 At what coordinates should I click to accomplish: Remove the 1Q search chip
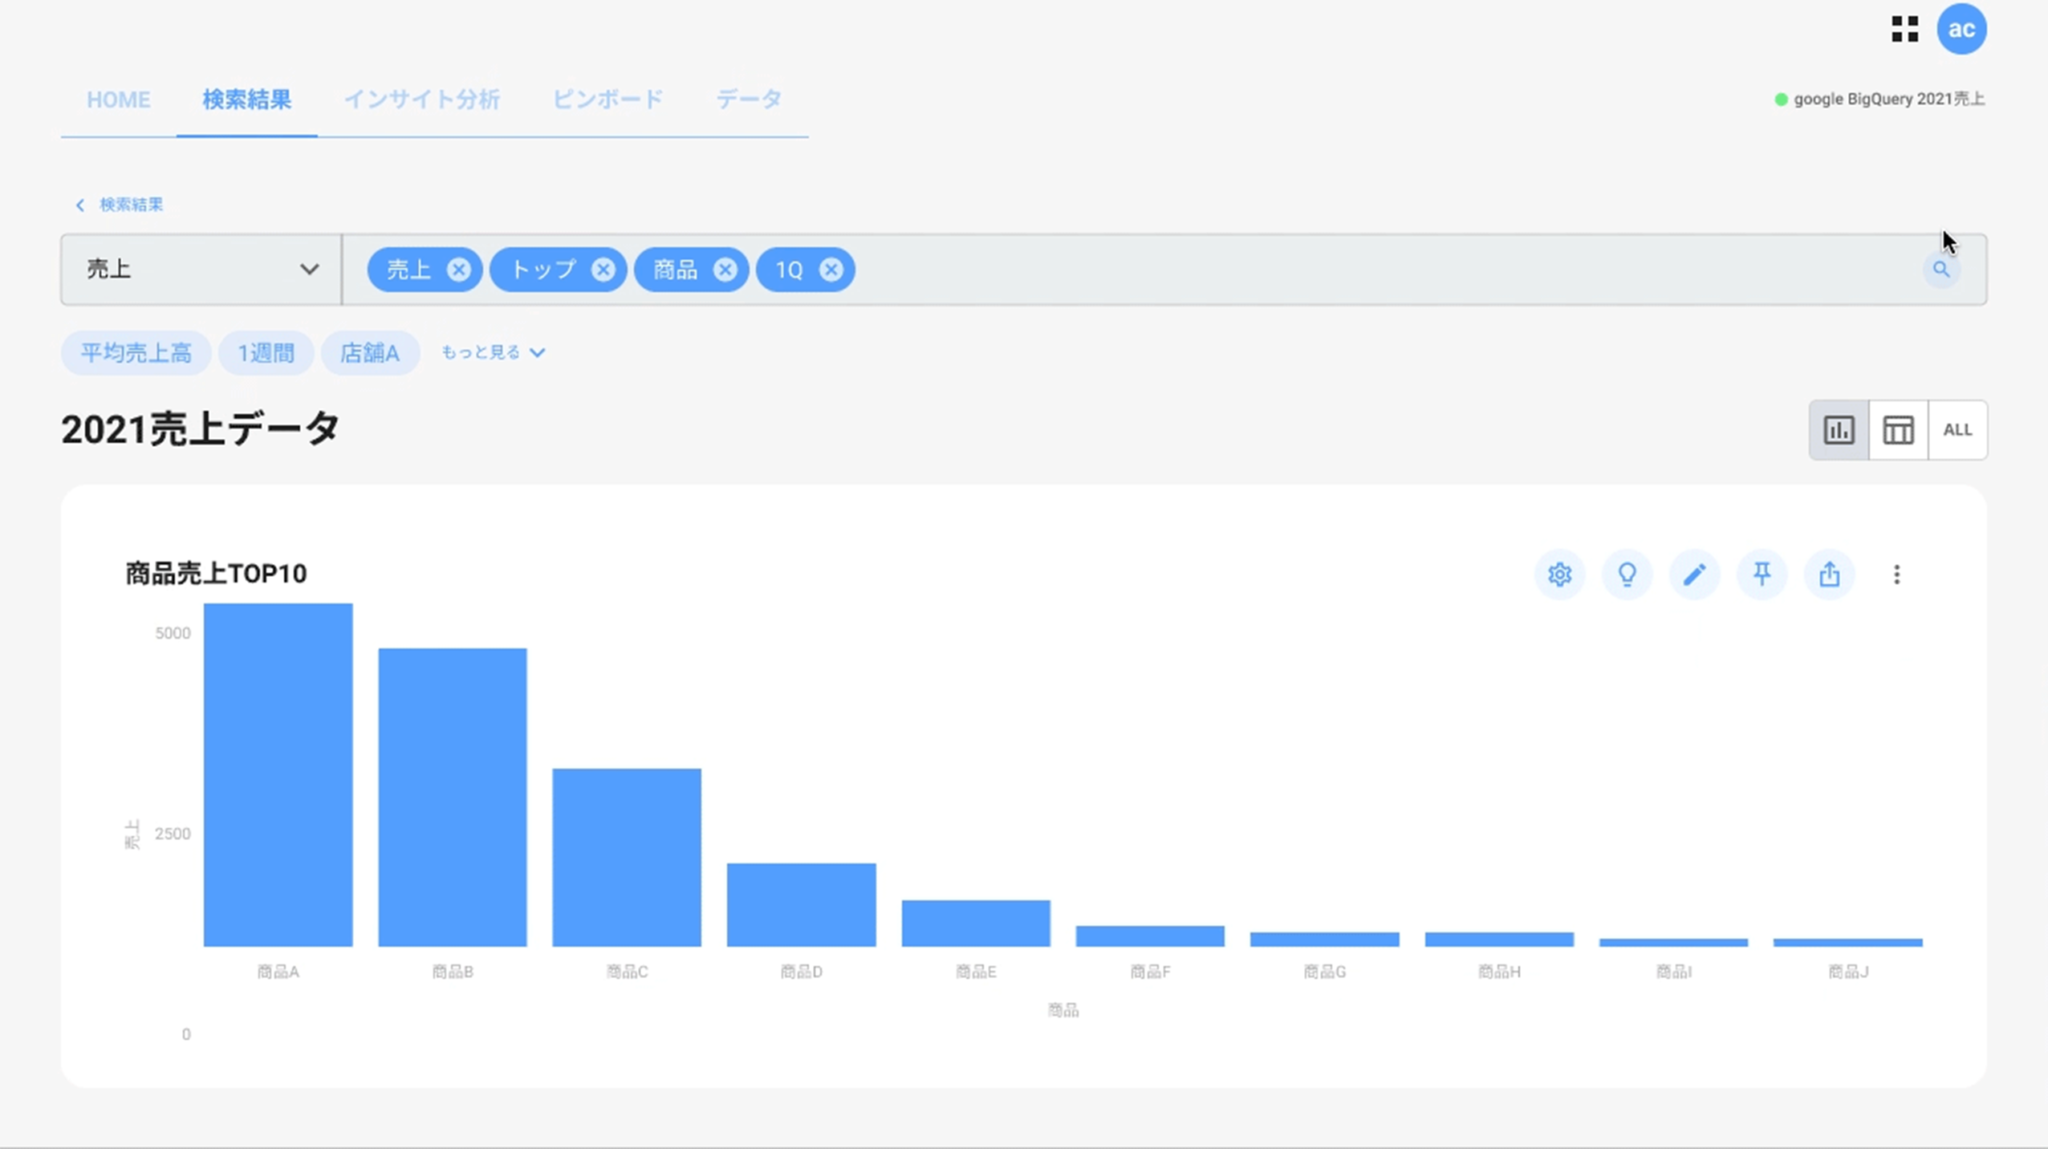(x=831, y=270)
